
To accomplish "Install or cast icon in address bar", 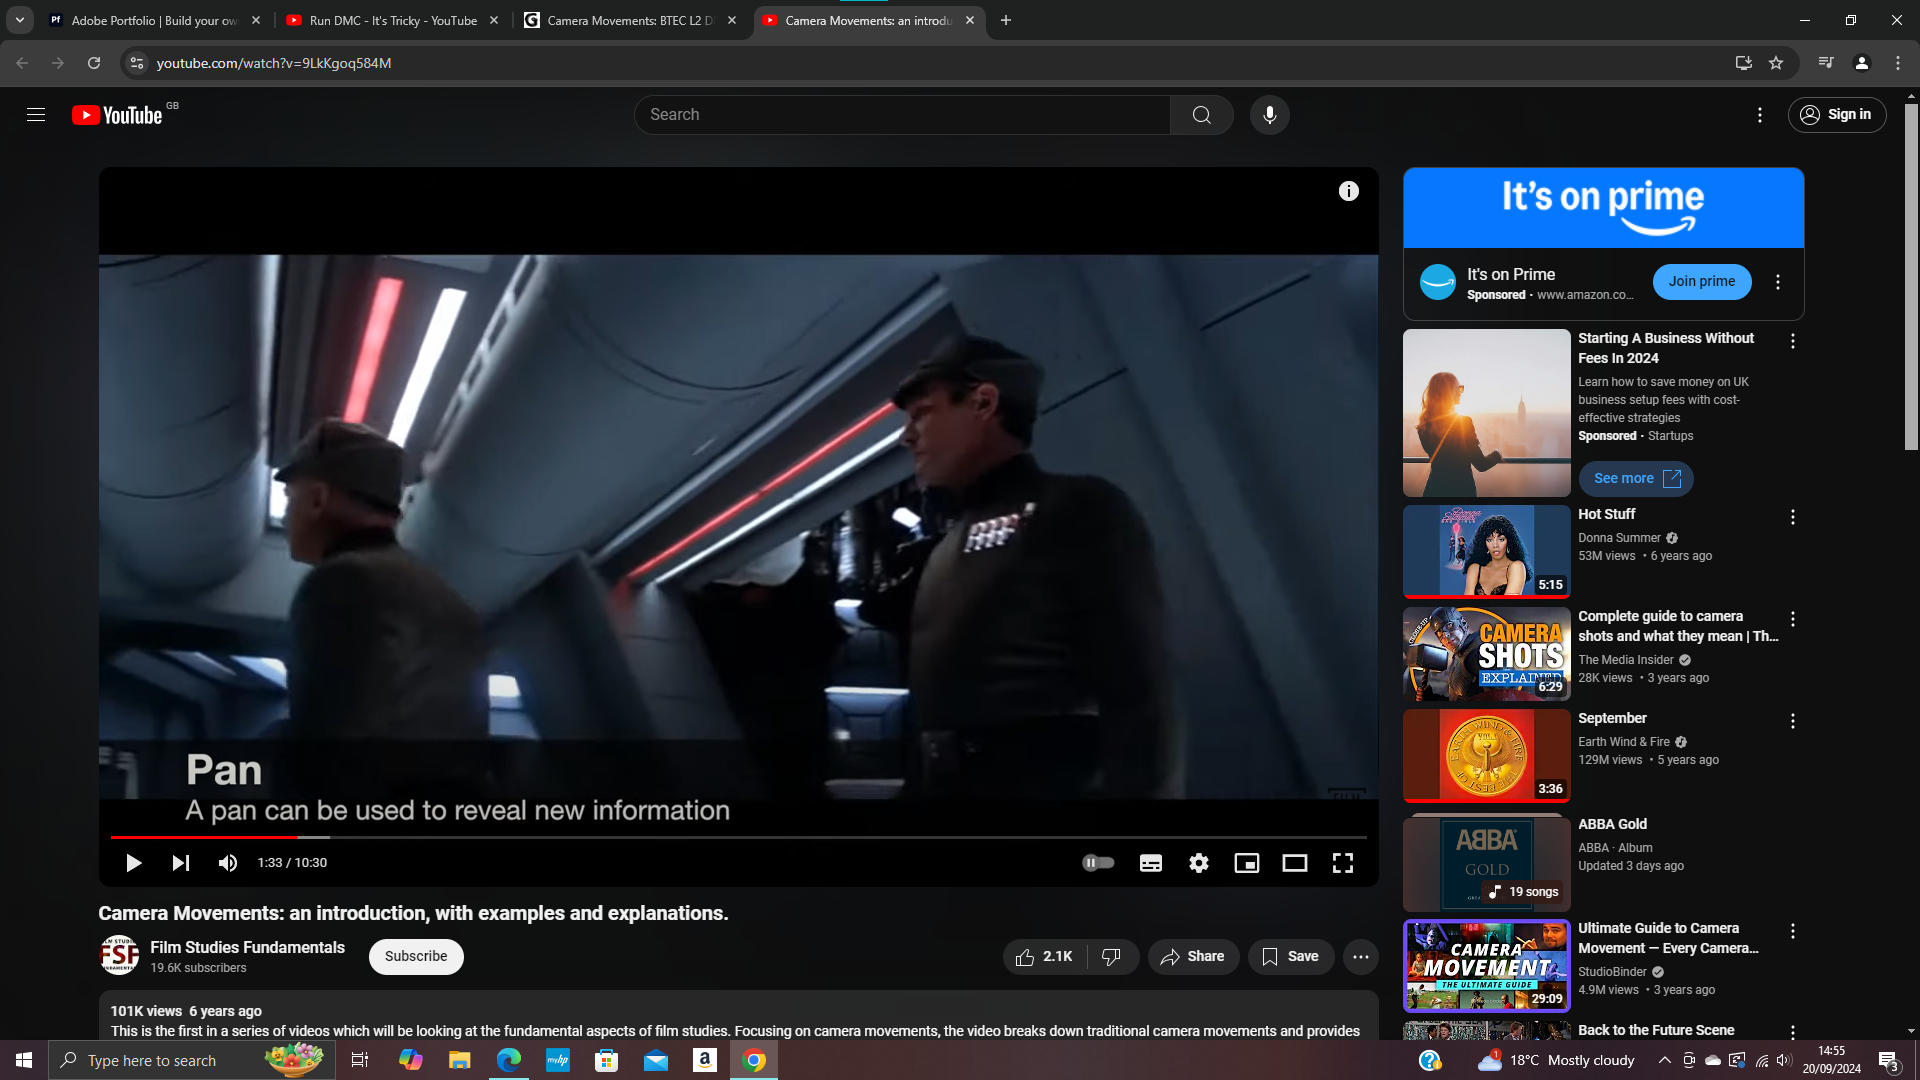I will 1743,63.
